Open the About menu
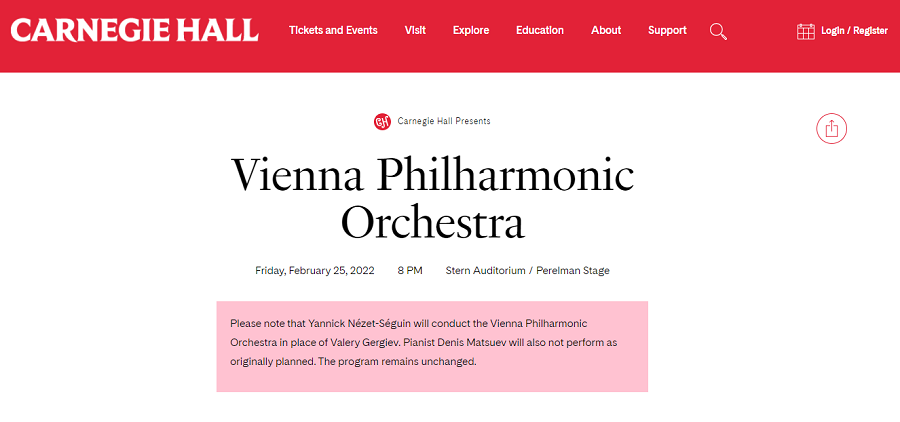The image size is (900, 422). click(606, 30)
